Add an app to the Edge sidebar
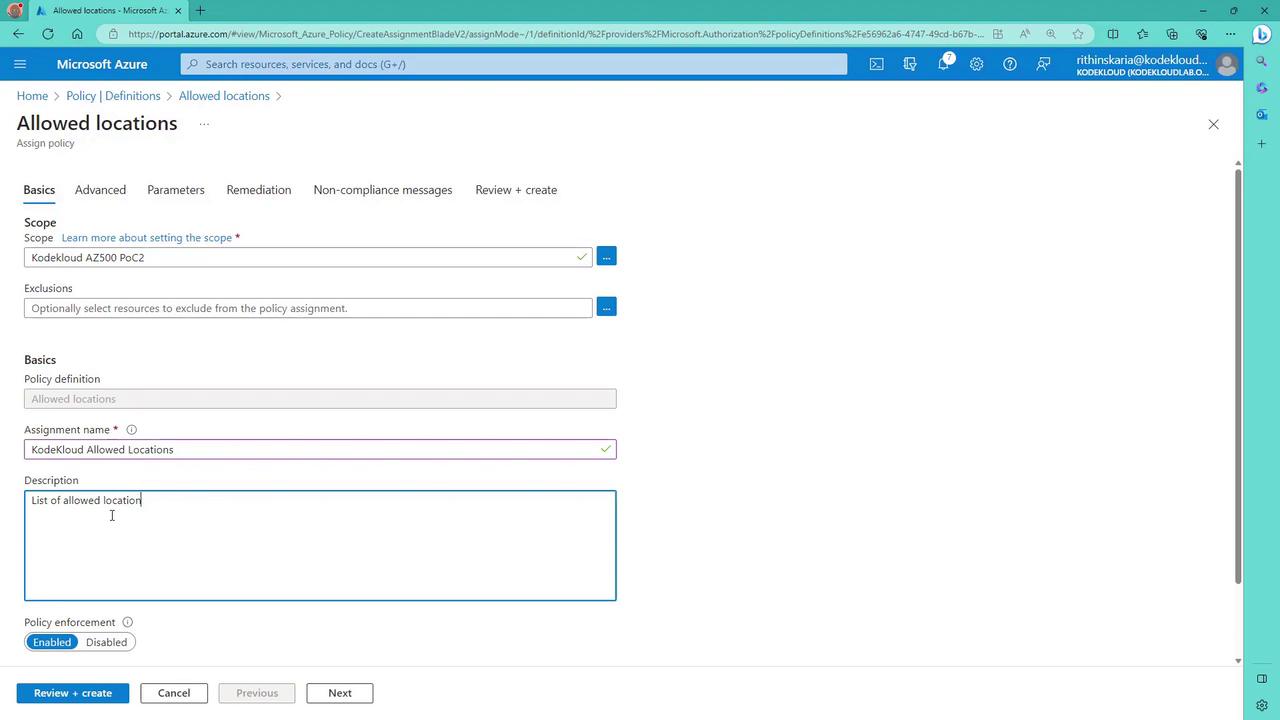 coord(1262,144)
